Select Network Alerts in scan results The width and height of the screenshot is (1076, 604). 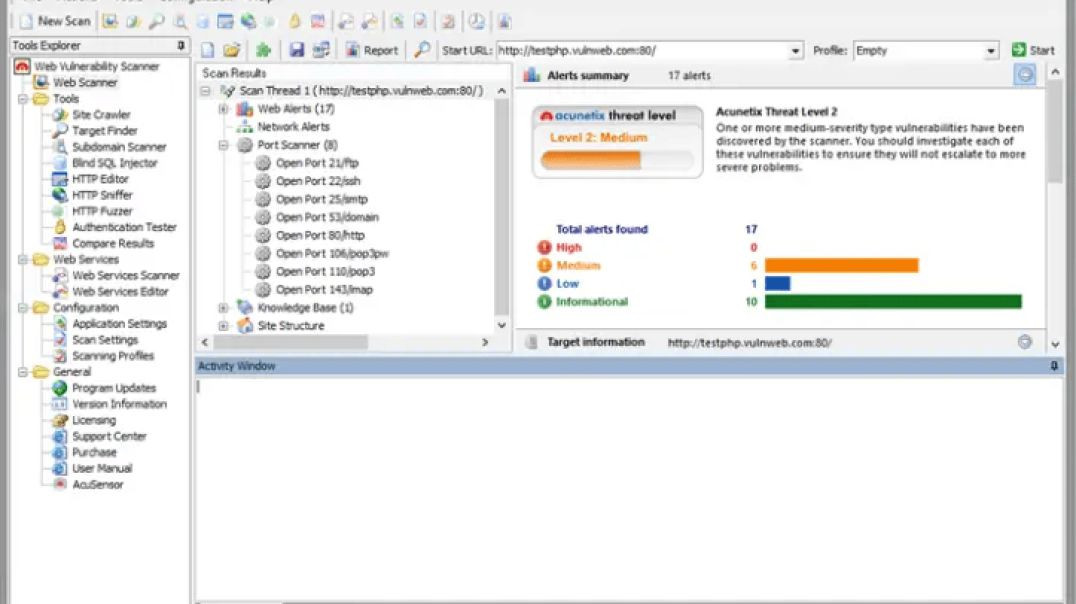(293, 127)
